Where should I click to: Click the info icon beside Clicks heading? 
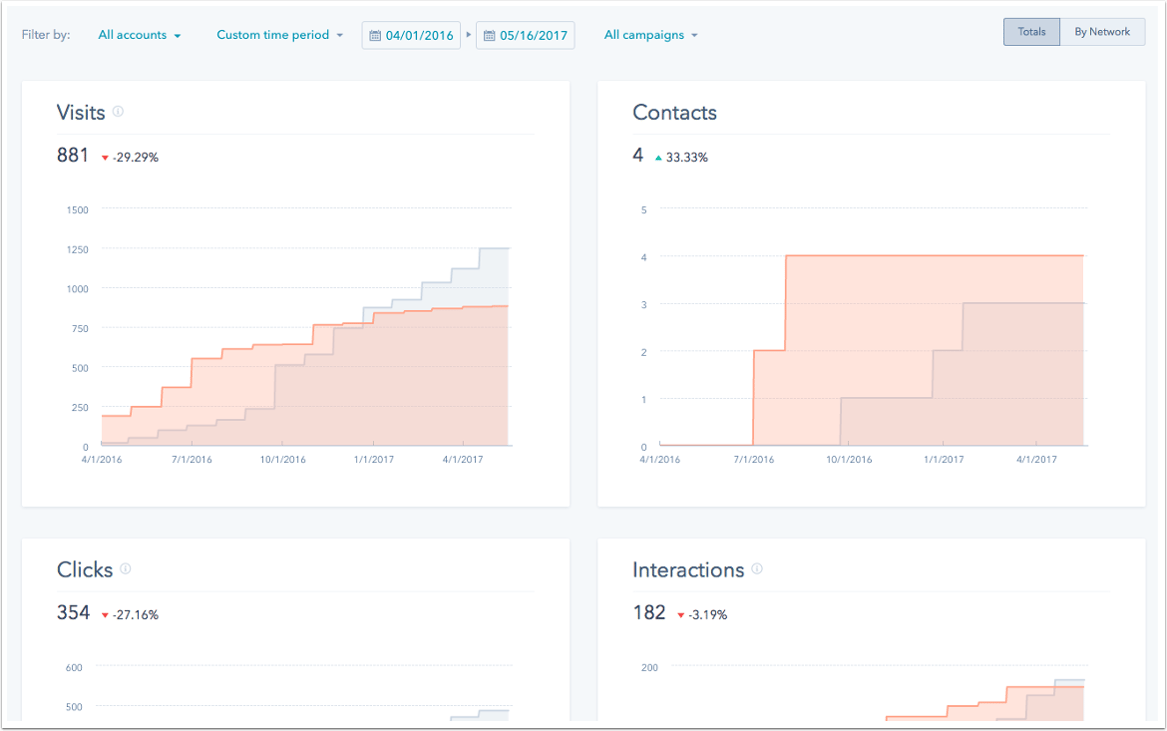tap(125, 569)
